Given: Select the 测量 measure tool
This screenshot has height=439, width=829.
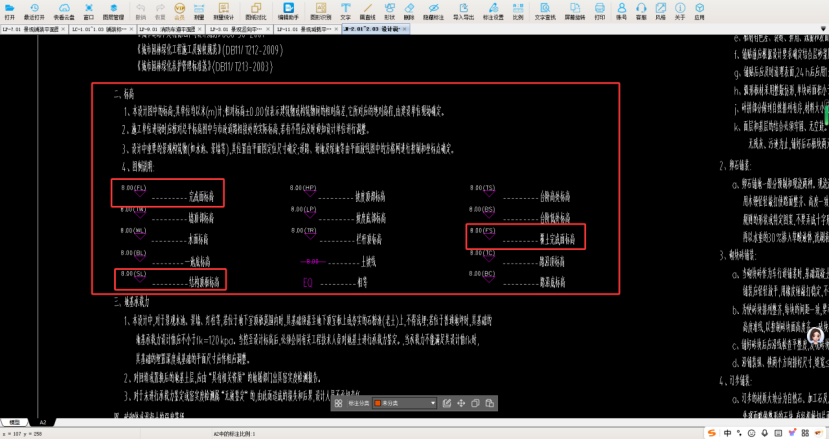Looking at the screenshot, I should click(199, 11).
